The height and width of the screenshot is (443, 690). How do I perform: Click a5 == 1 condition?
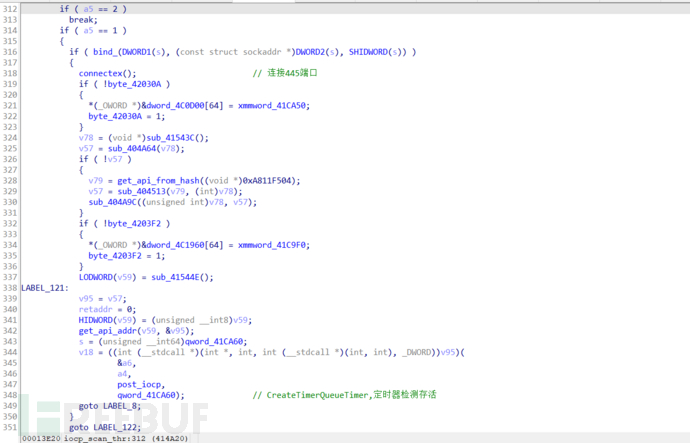coord(100,30)
